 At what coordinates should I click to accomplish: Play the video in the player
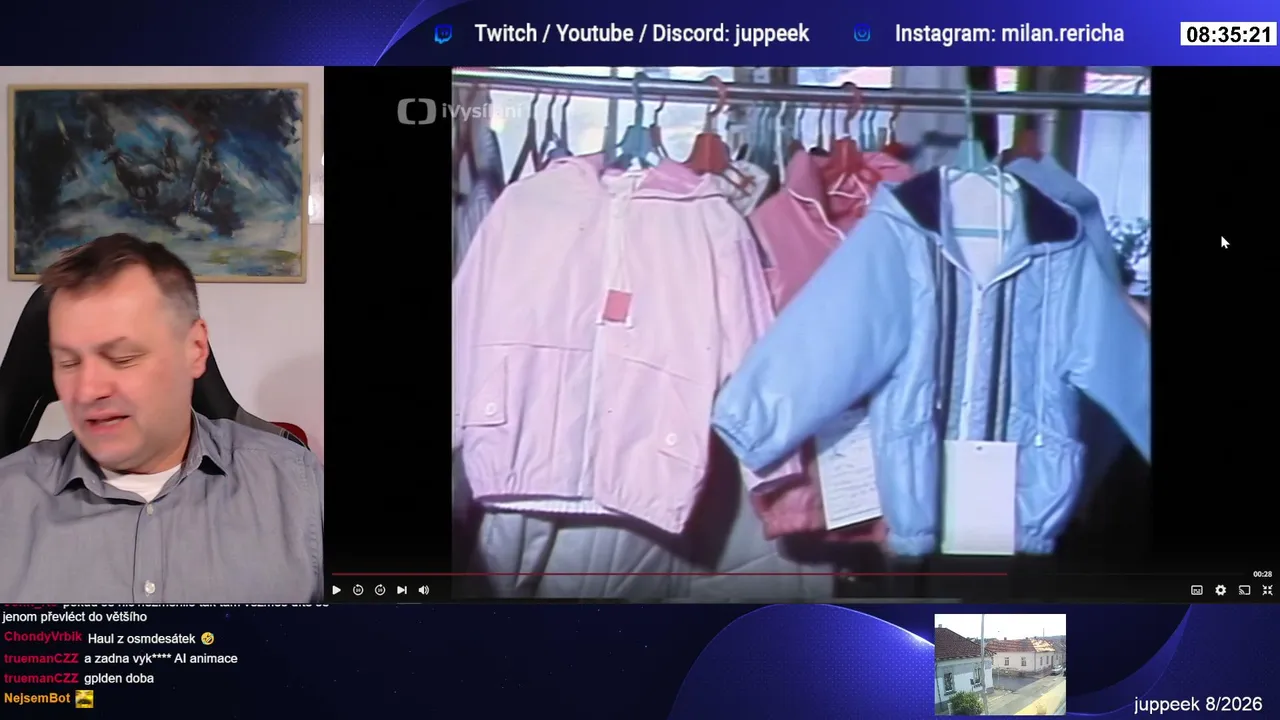click(336, 590)
